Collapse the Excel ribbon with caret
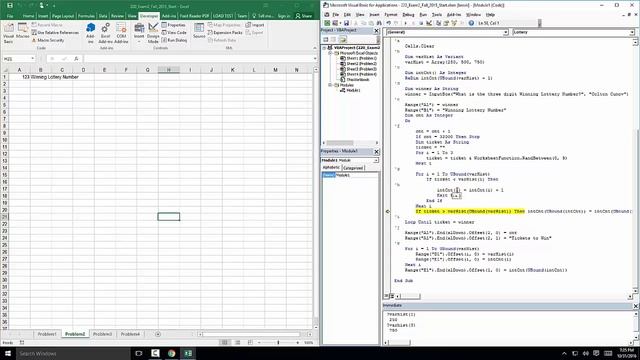The width and height of the screenshot is (640, 360). [314, 48]
